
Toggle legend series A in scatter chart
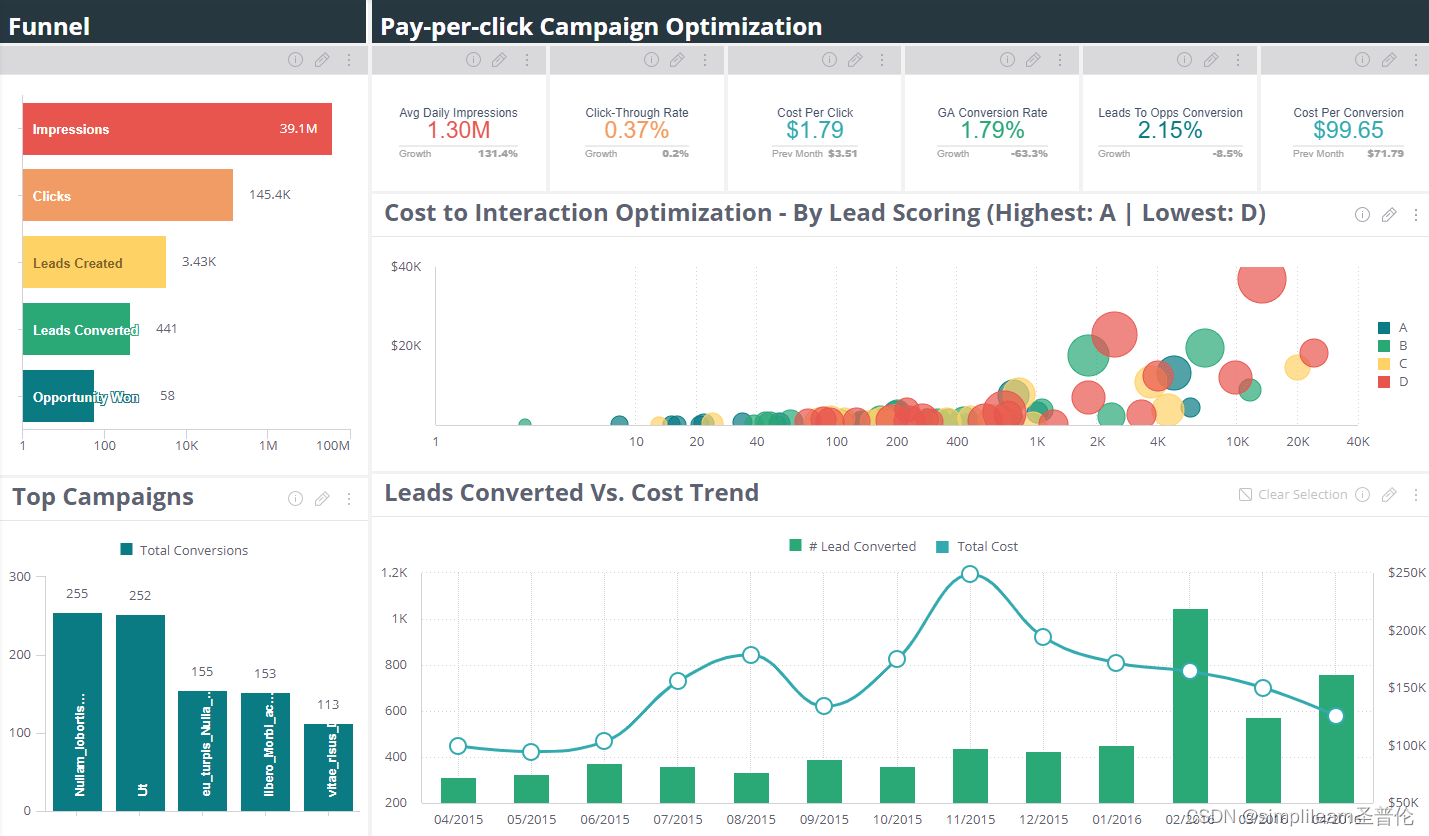pyautogui.click(x=1393, y=328)
